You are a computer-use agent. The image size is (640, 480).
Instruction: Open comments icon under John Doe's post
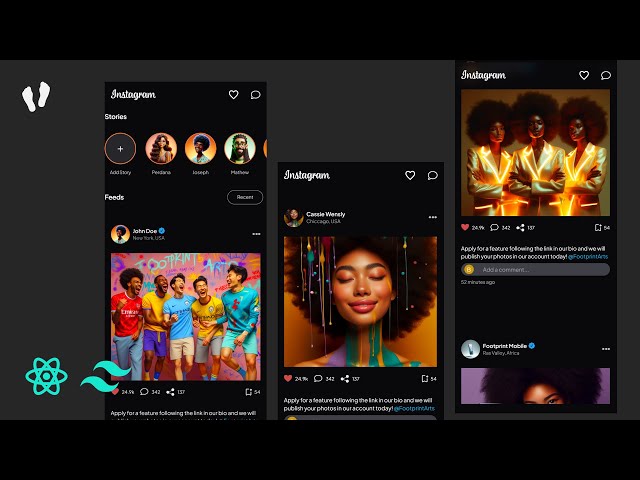tap(144, 391)
